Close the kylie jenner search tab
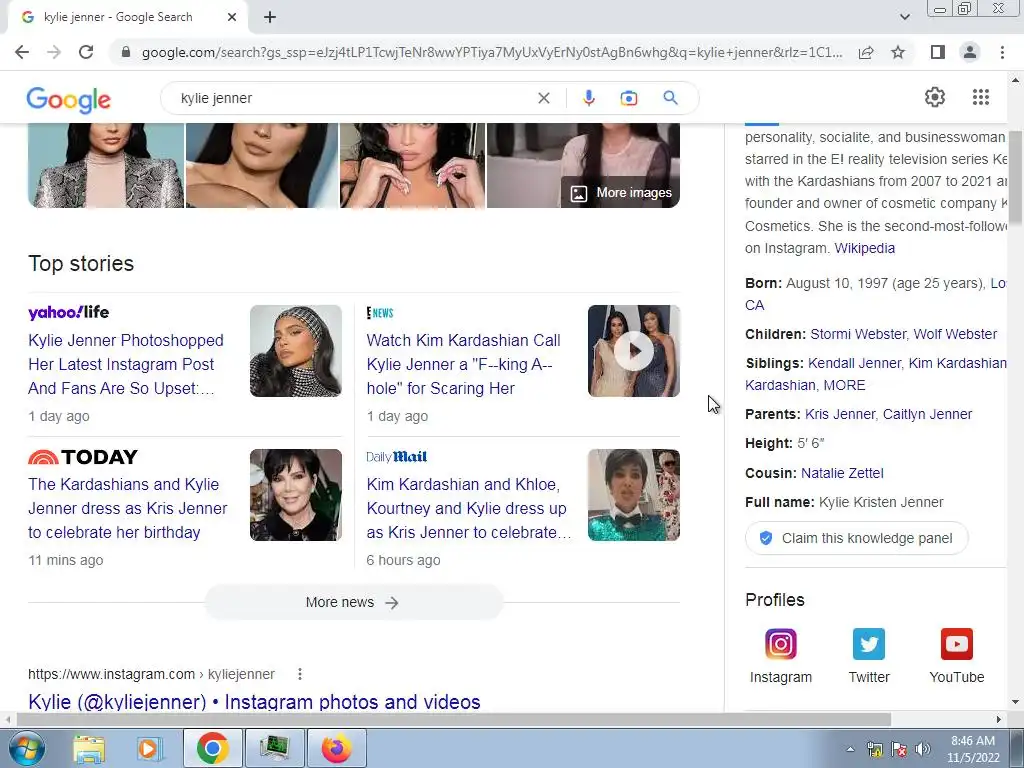Screen dimensions: 1024x768 (x=232, y=18)
